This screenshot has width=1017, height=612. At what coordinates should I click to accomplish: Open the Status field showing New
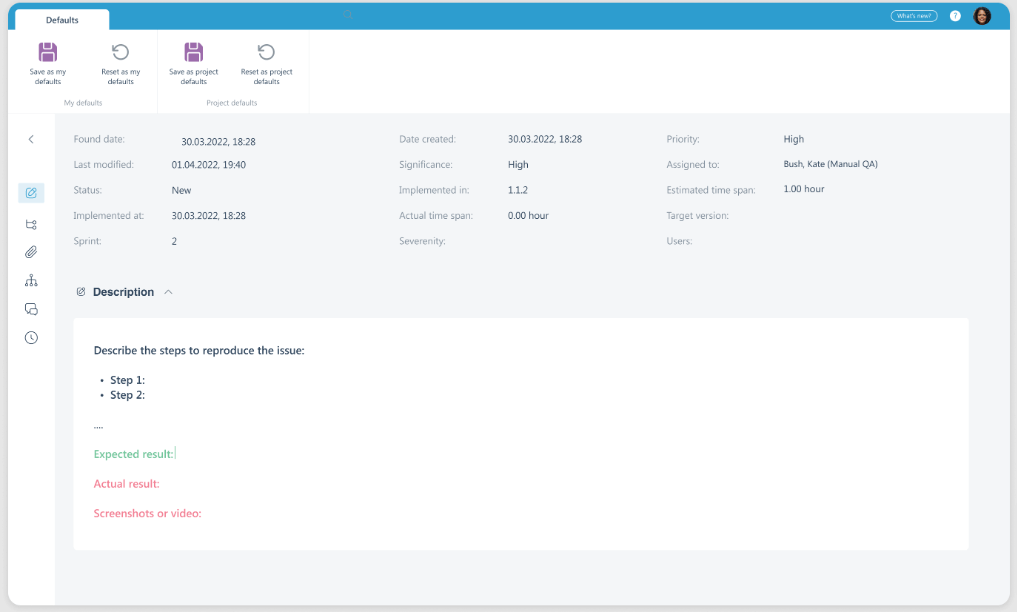coord(181,190)
